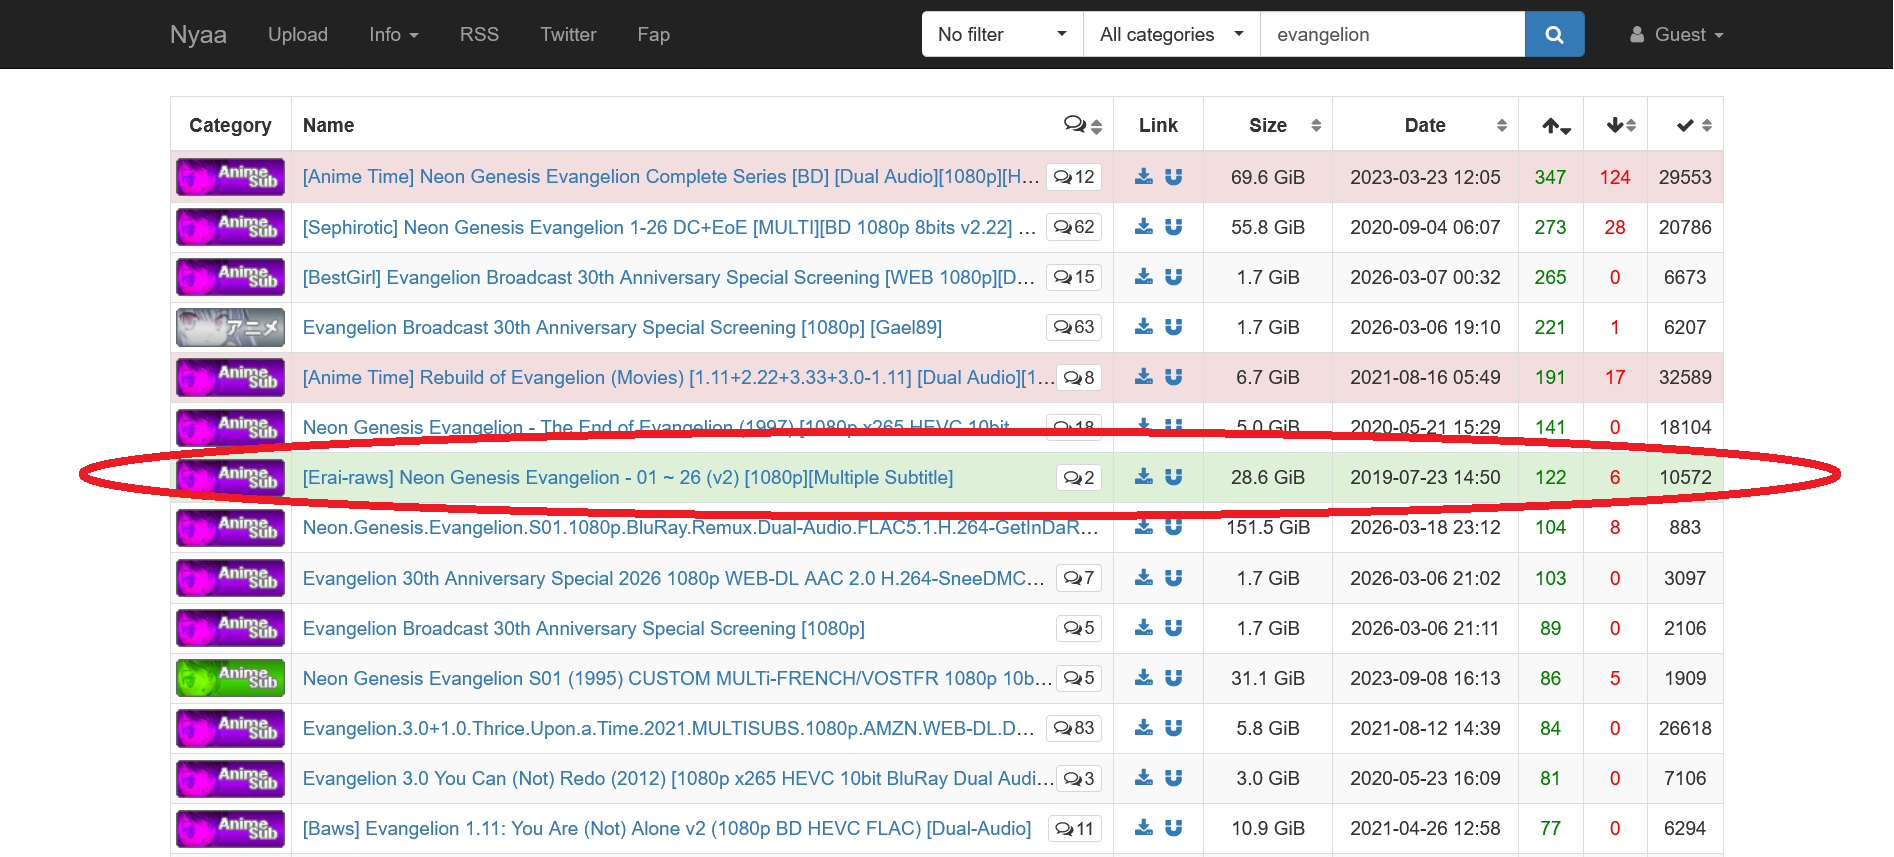Open magnet link for SneeDMC 30th Anniversary Special
The image size is (1894, 857).
coord(1174,578)
